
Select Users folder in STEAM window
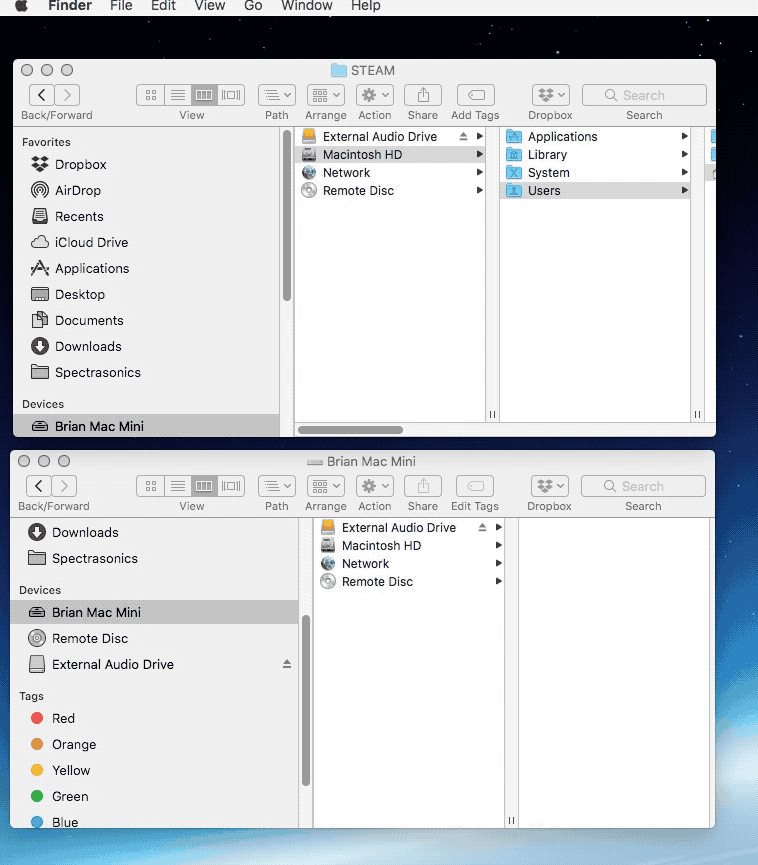[x=596, y=190]
